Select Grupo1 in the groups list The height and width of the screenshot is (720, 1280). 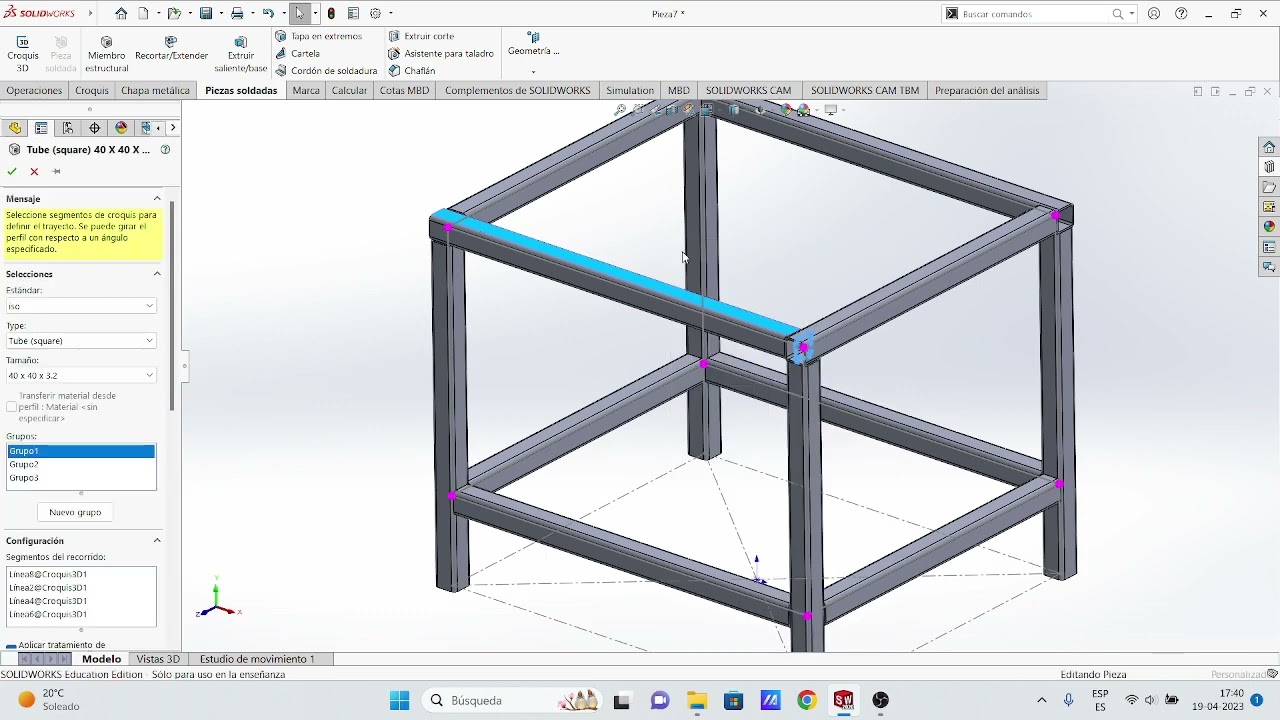[81, 451]
